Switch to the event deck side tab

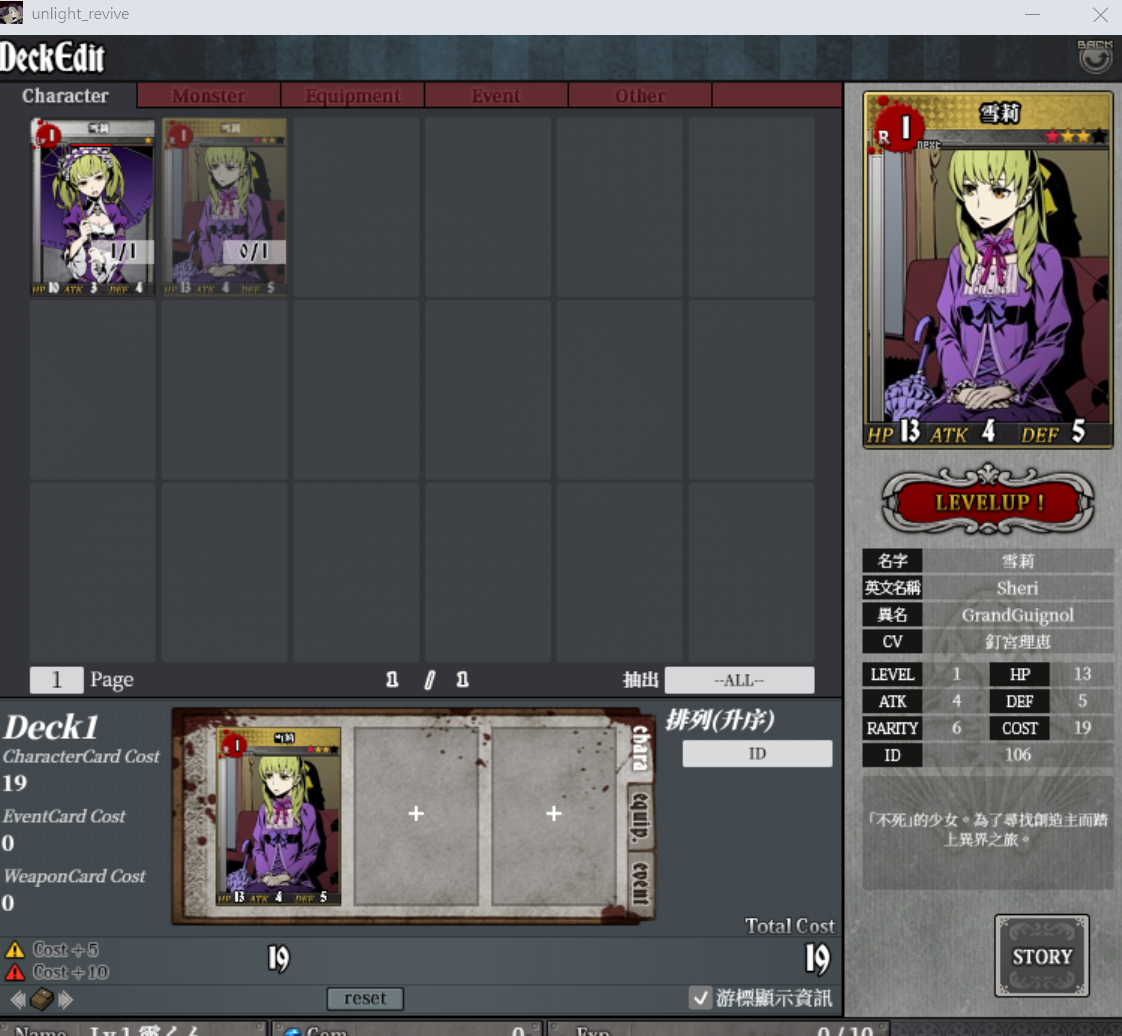(x=641, y=884)
